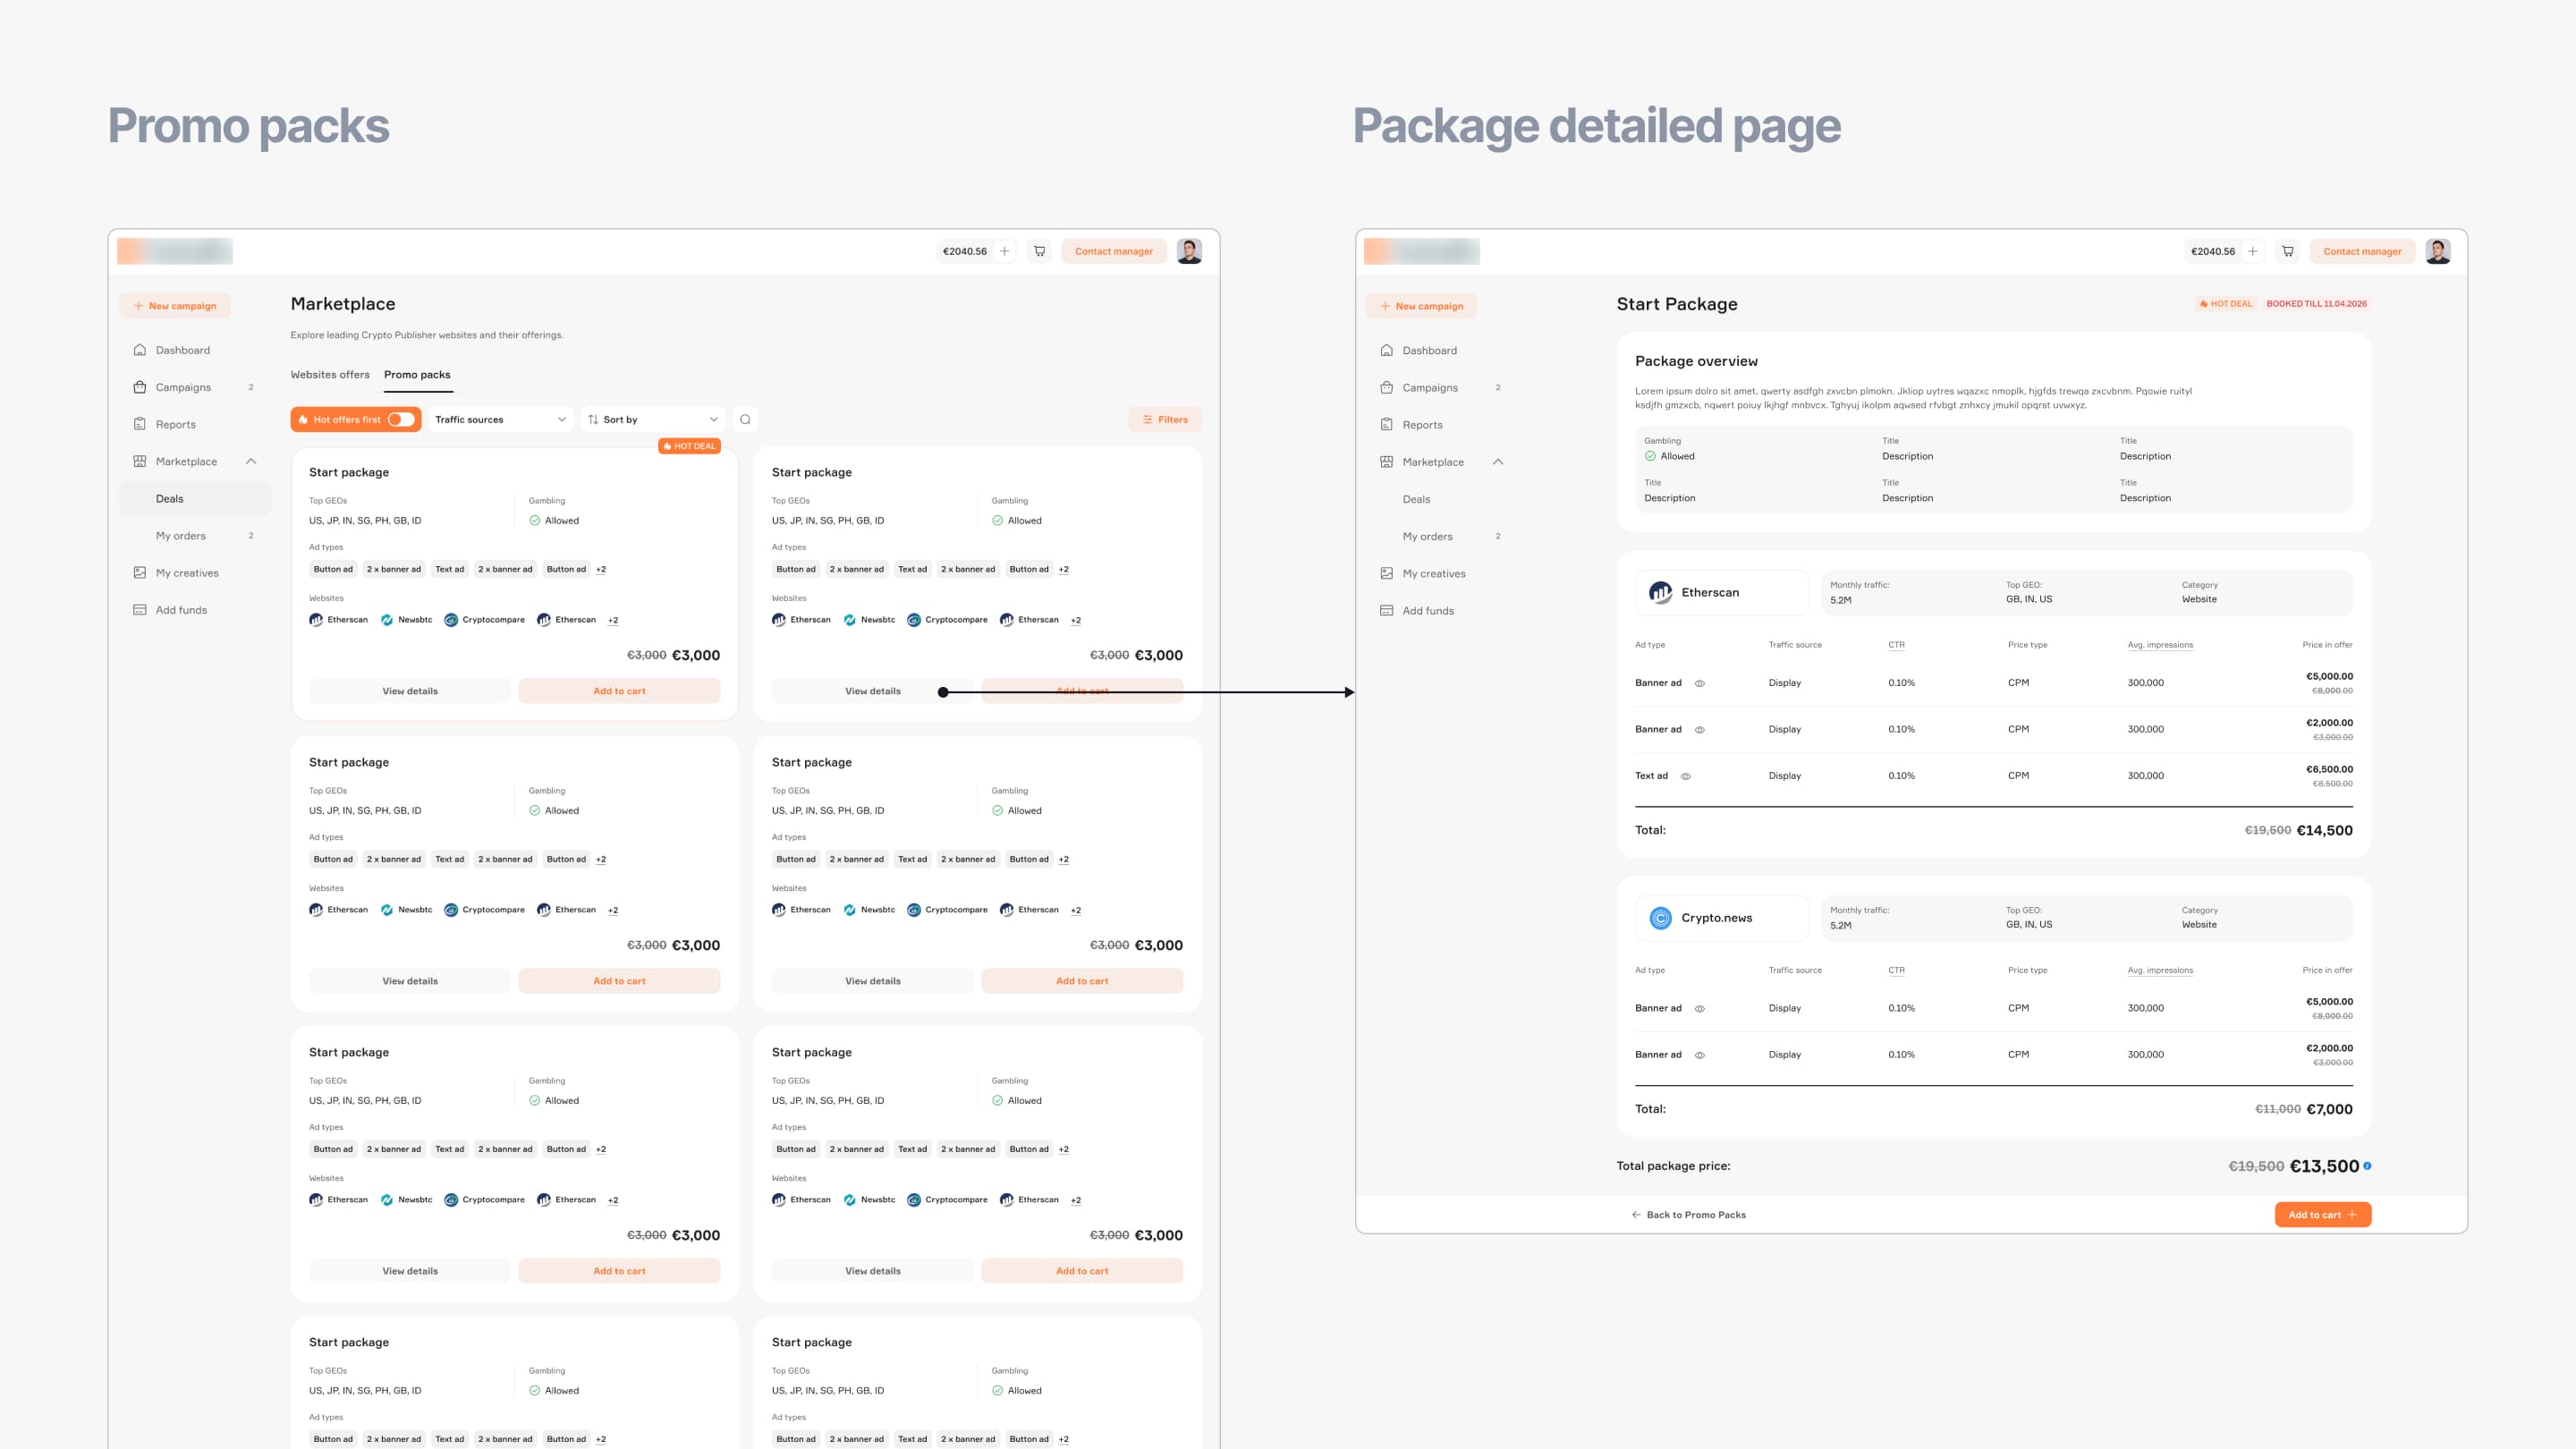
Task: Open Reports in the detail page sidebar
Action: pos(1423,424)
